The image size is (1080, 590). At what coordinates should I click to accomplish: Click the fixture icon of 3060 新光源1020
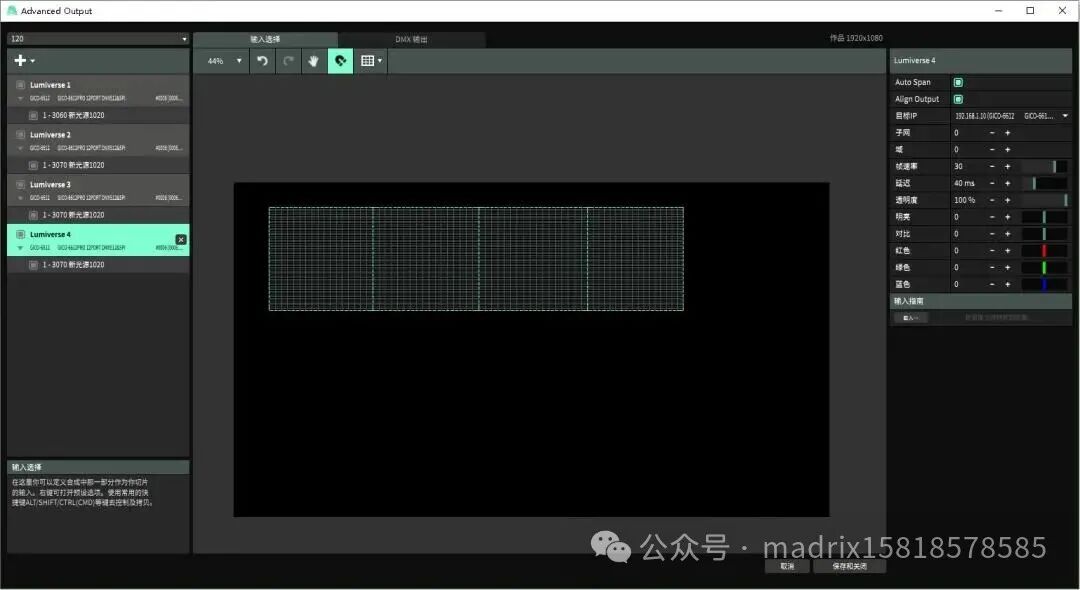[34, 114]
